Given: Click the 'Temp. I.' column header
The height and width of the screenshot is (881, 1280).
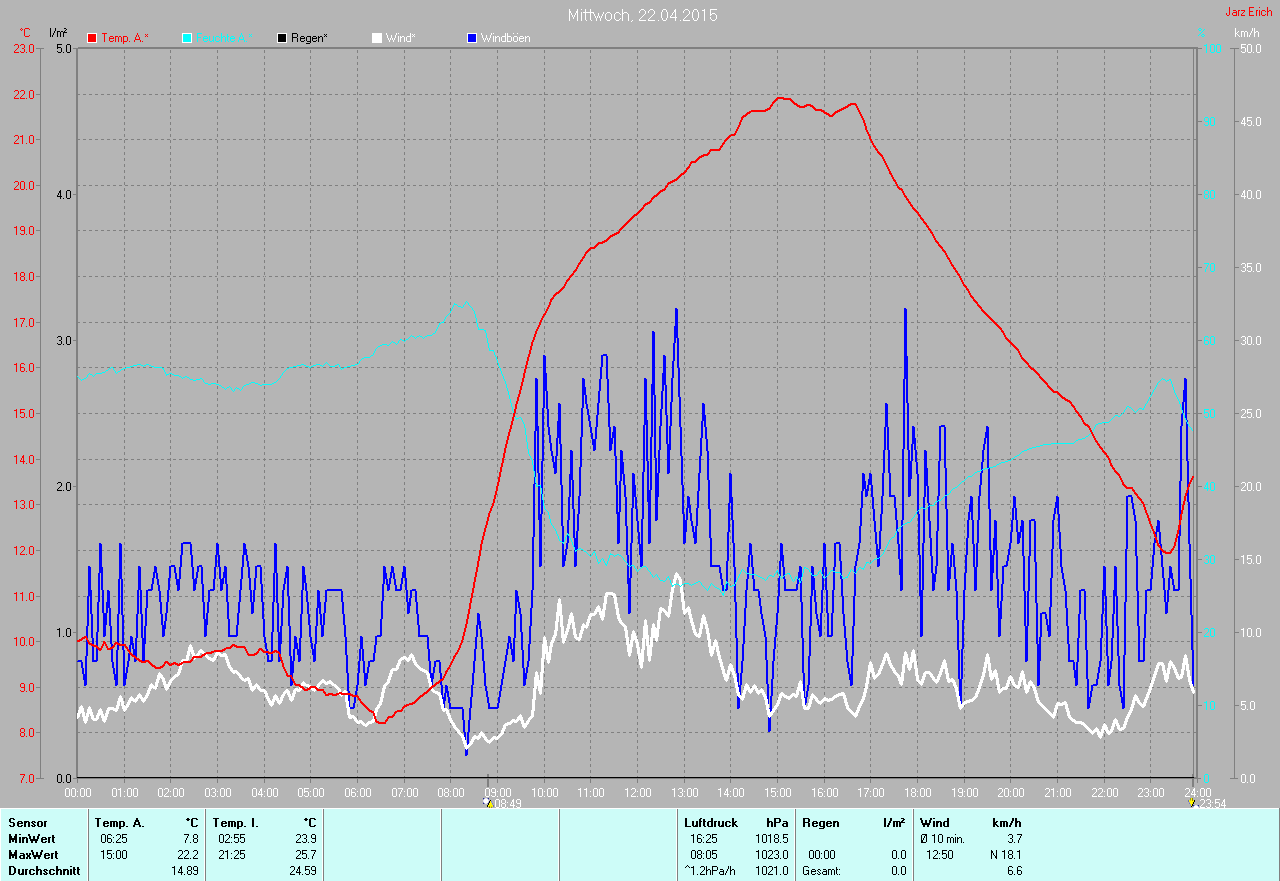Looking at the screenshot, I should point(236,823).
